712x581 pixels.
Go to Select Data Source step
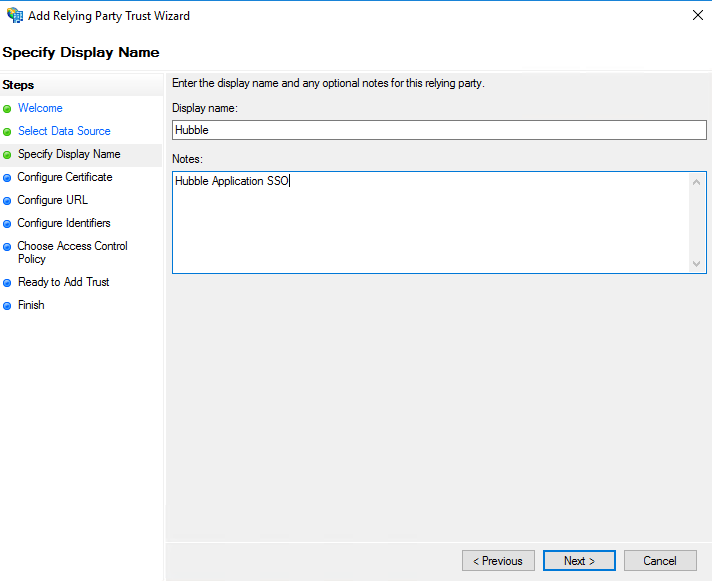click(64, 131)
